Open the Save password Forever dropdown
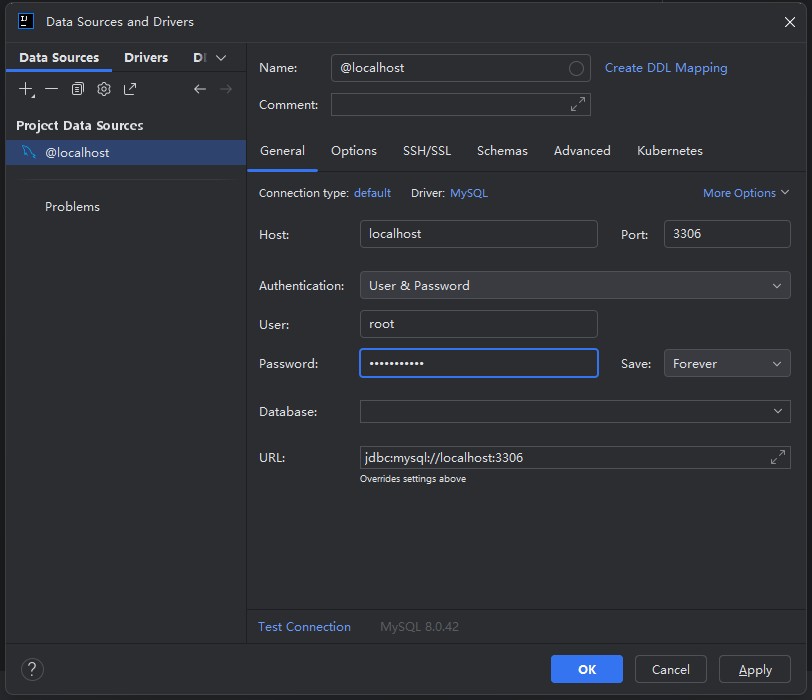This screenshot has height=700, width=812. click(727, 364)
